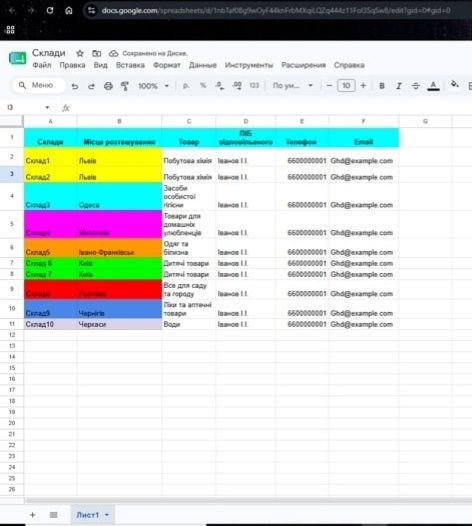Open more number formats (123)
The image size is (472, 526).
(254, 86)
